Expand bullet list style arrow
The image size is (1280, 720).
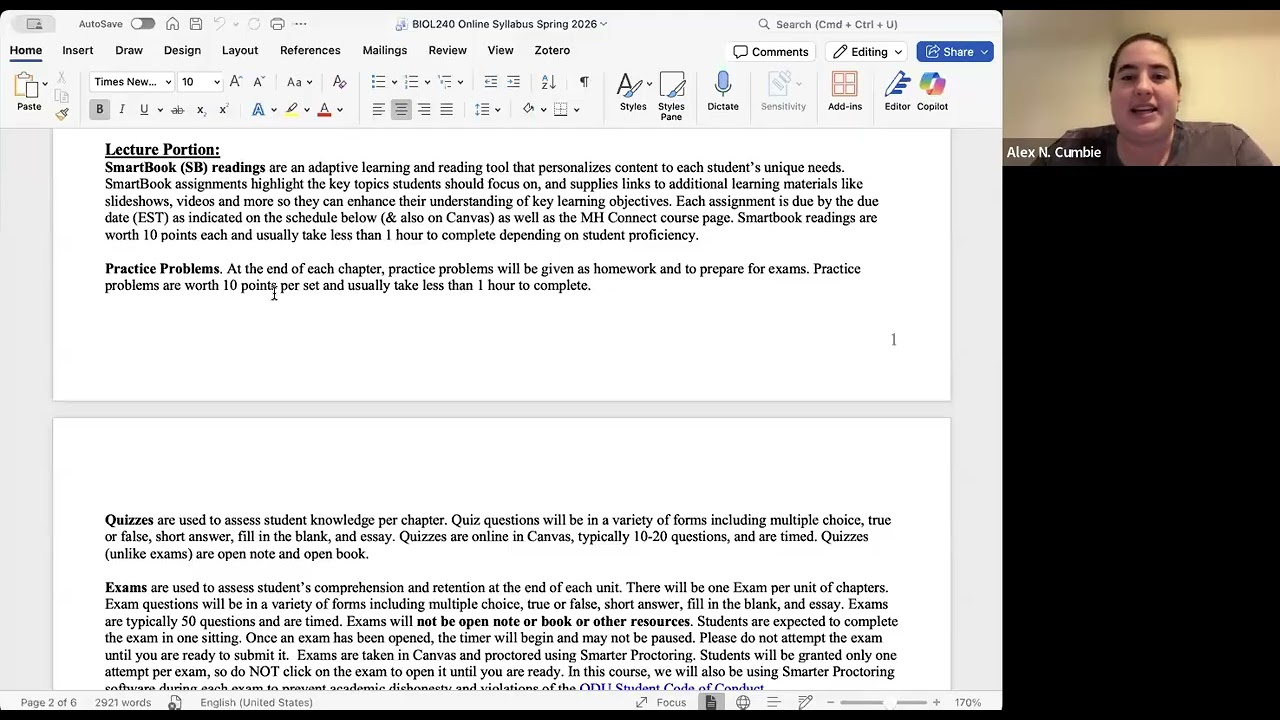[394, 82]
